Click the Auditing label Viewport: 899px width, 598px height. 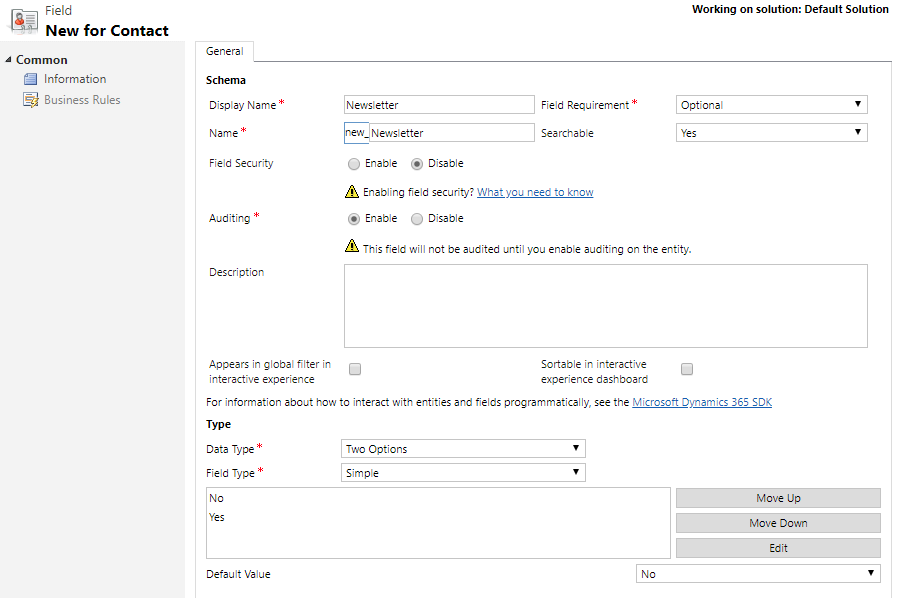point(229,218)
